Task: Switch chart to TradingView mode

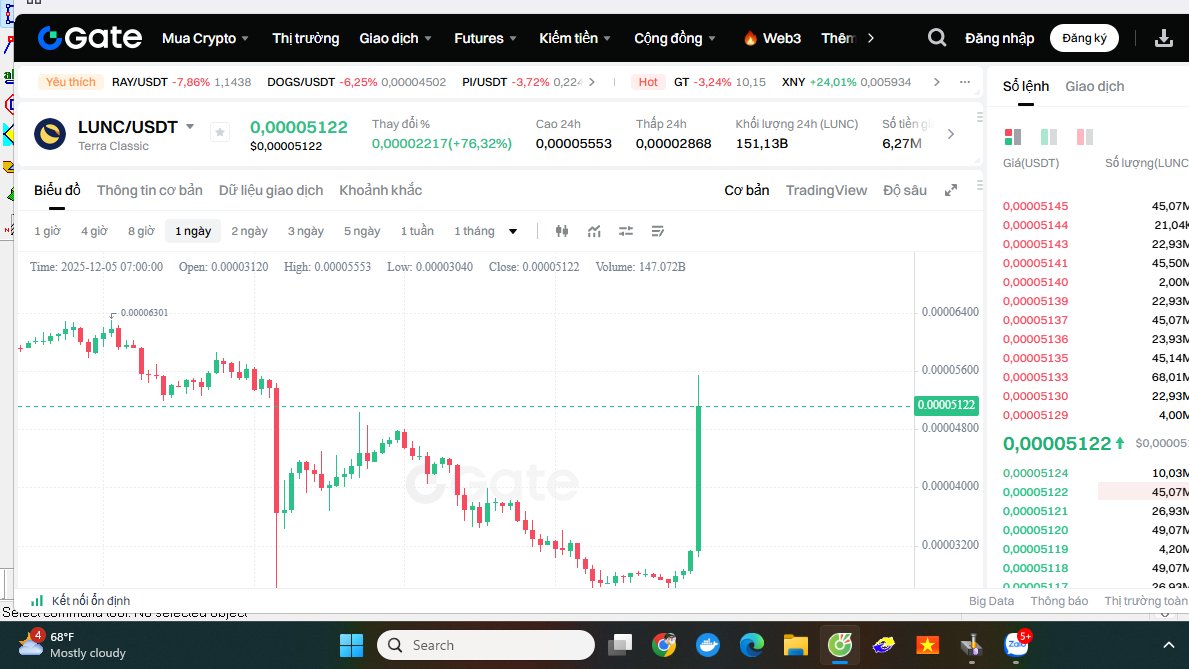Action: coord(826,190)
